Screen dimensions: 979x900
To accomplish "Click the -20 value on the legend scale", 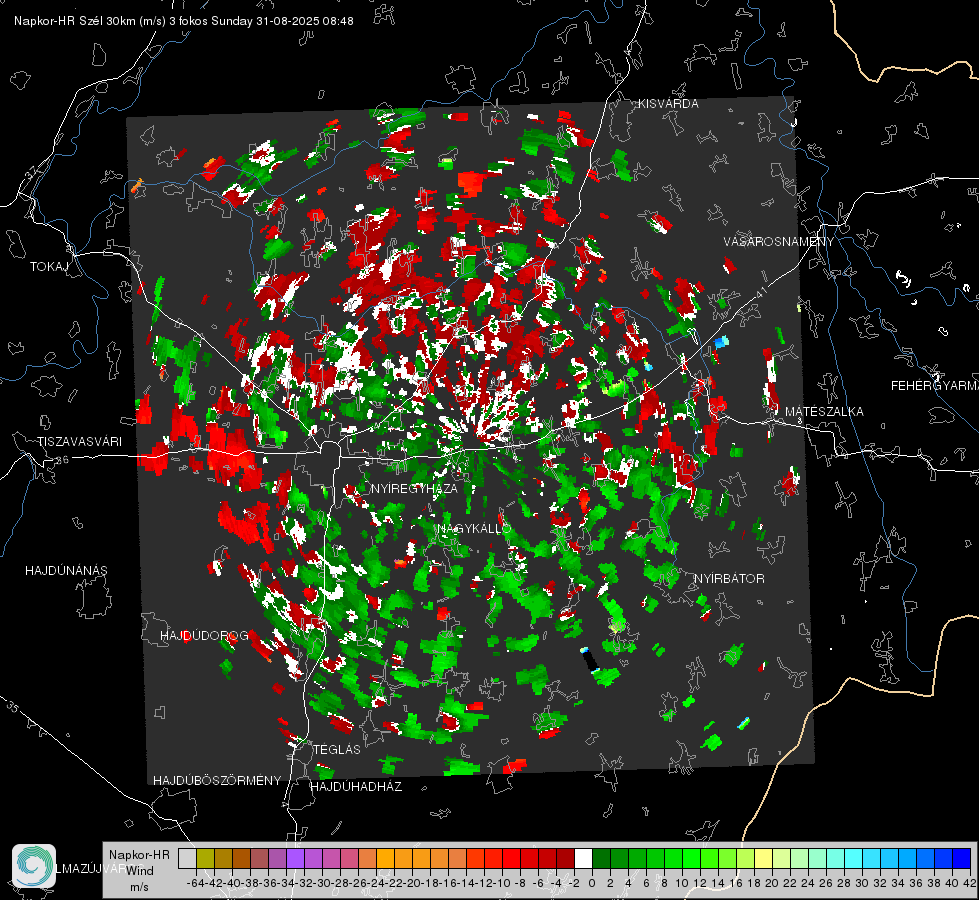I will 412,883.
